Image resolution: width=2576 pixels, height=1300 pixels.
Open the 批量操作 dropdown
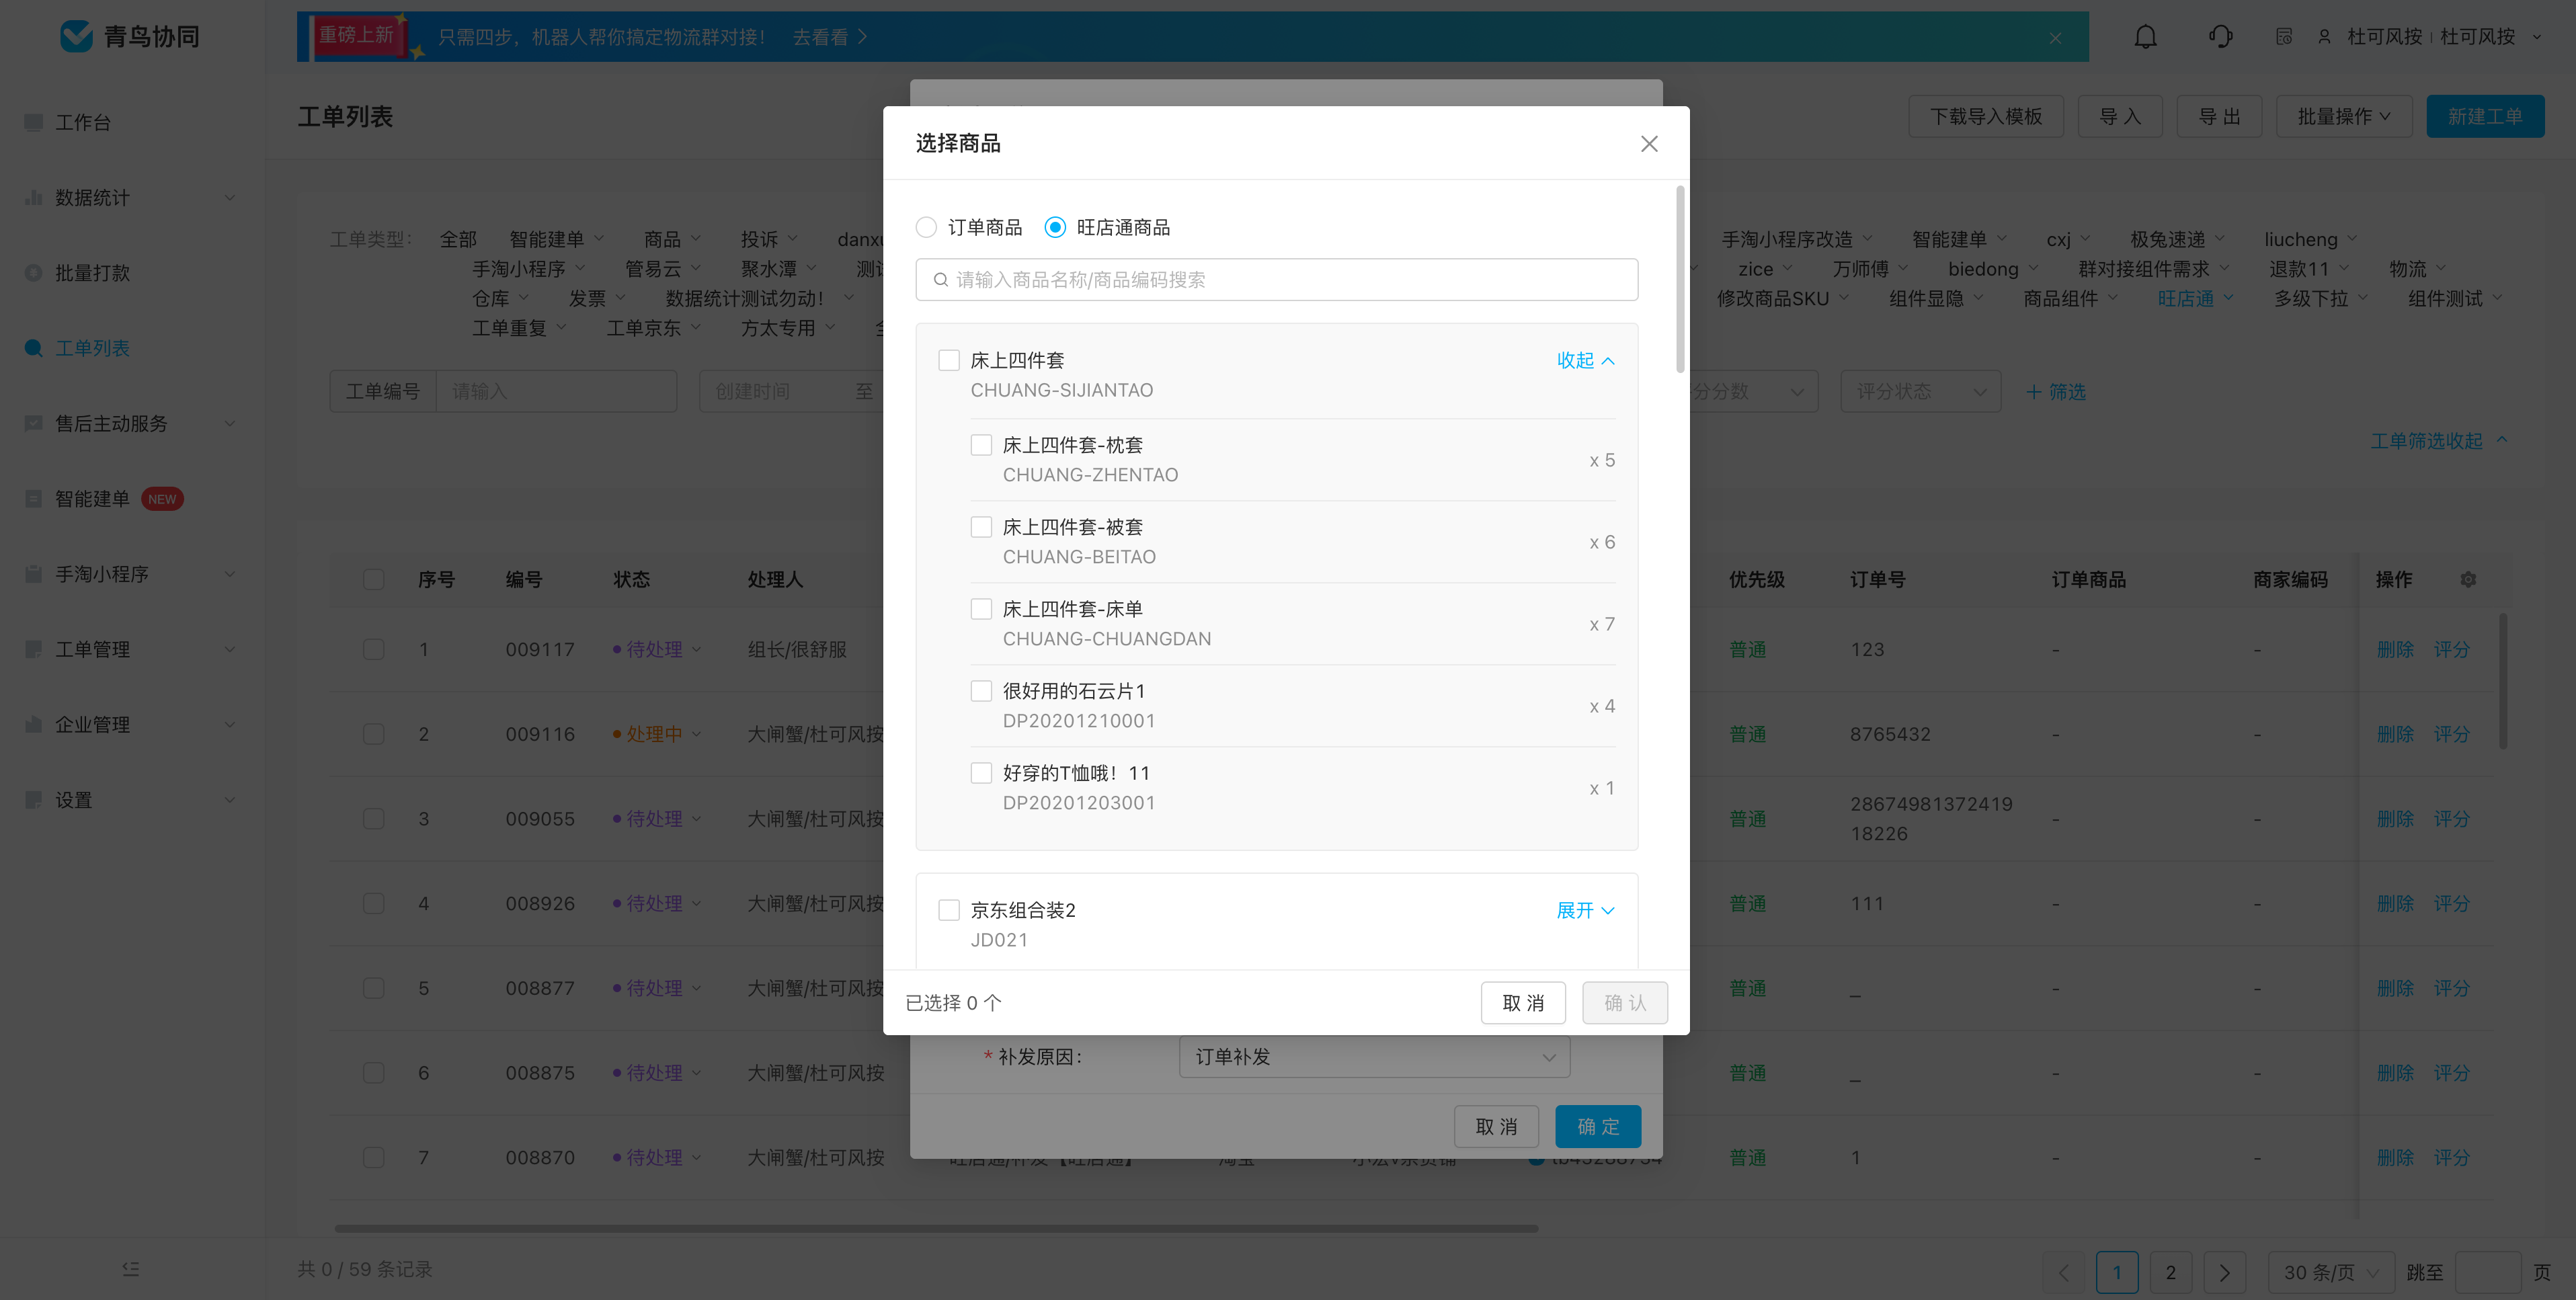tap(2343, 117)
